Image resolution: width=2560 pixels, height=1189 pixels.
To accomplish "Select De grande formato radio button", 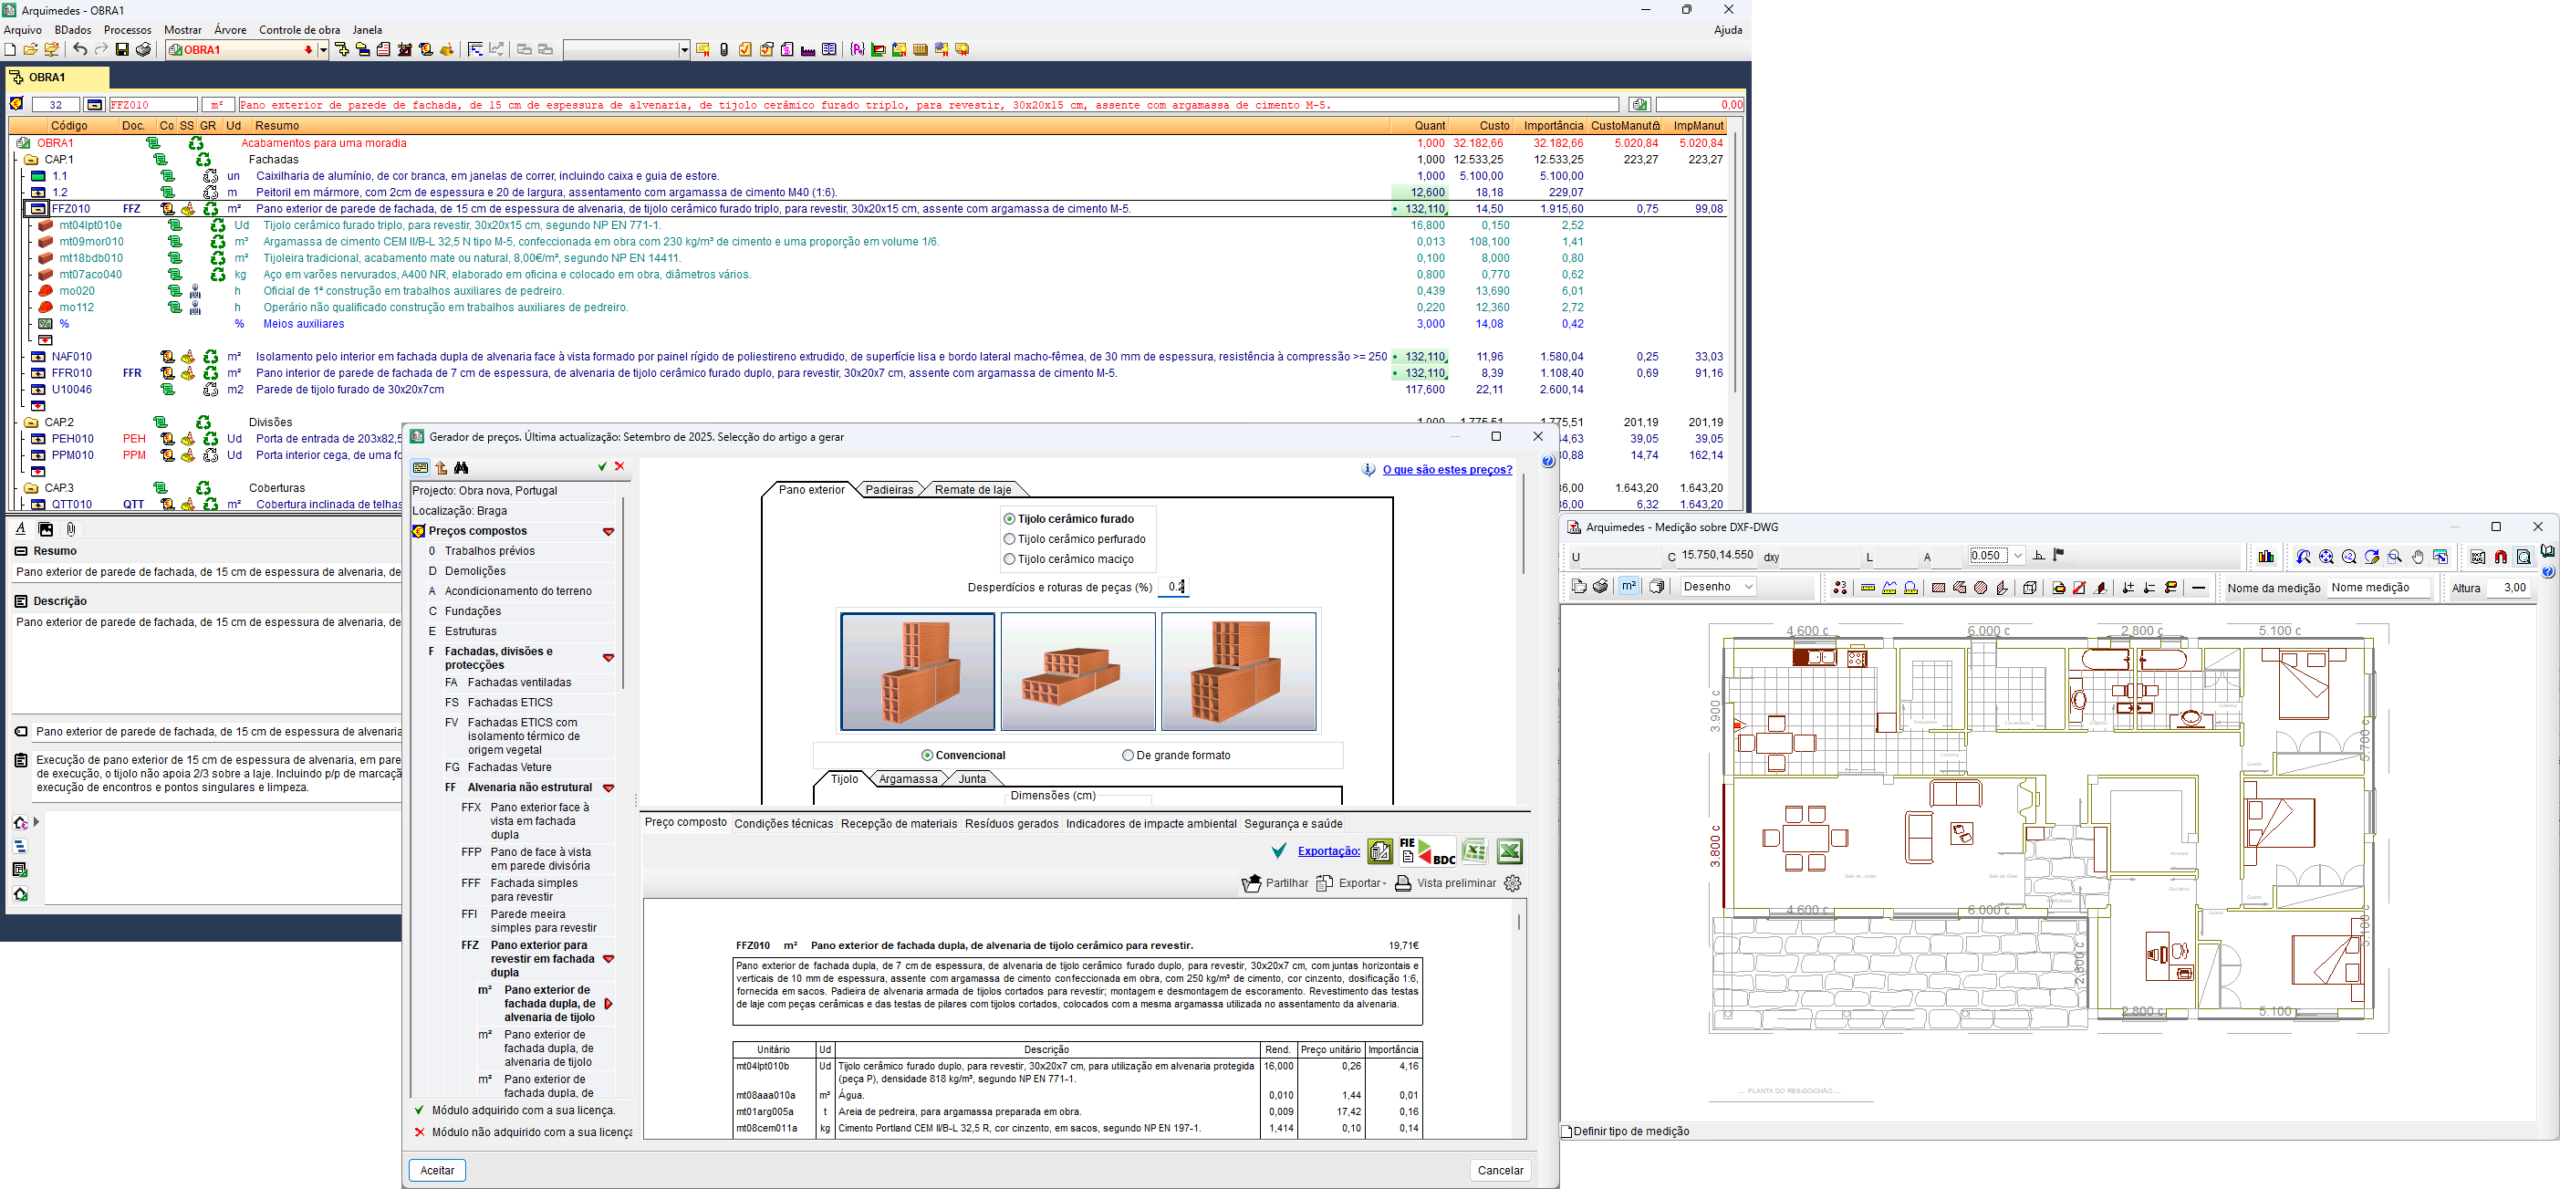I will [1128, 756].
